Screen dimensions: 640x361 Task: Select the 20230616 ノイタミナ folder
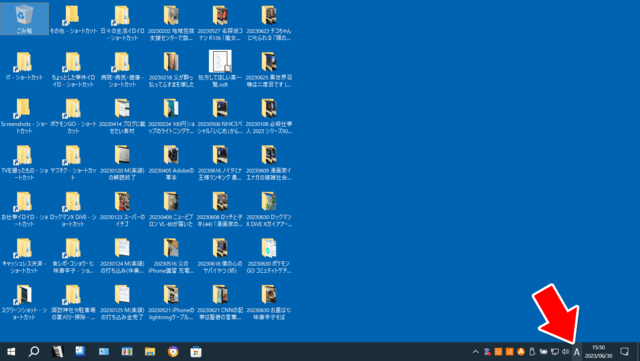coord(220,162)
